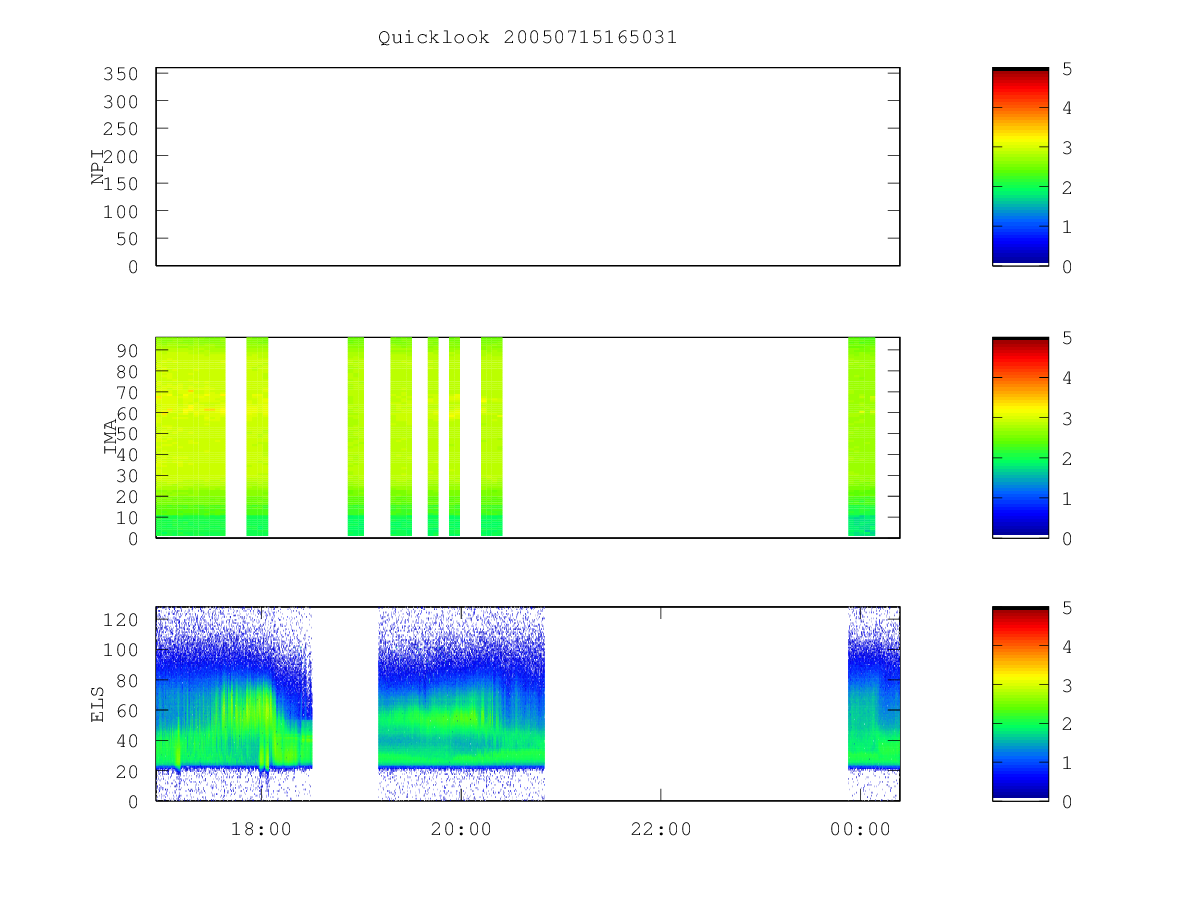Click the NPI panel color scale bar
This screenshot has height=900, width=1200.
[x=1020, y=166]
